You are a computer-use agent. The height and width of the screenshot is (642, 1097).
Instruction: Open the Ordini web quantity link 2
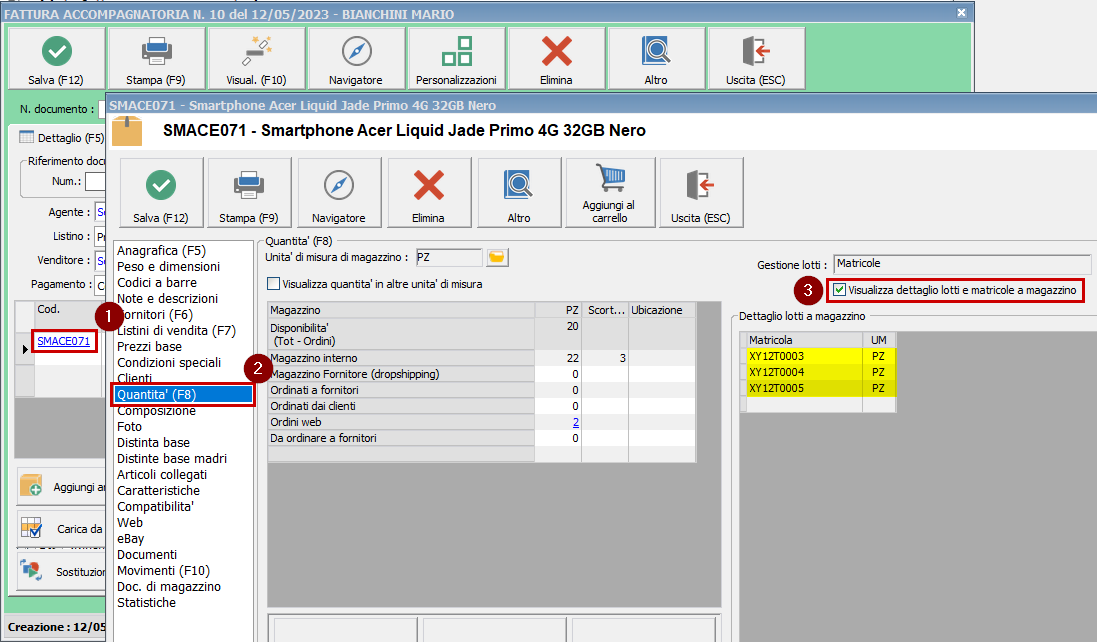tap(576, 422)
